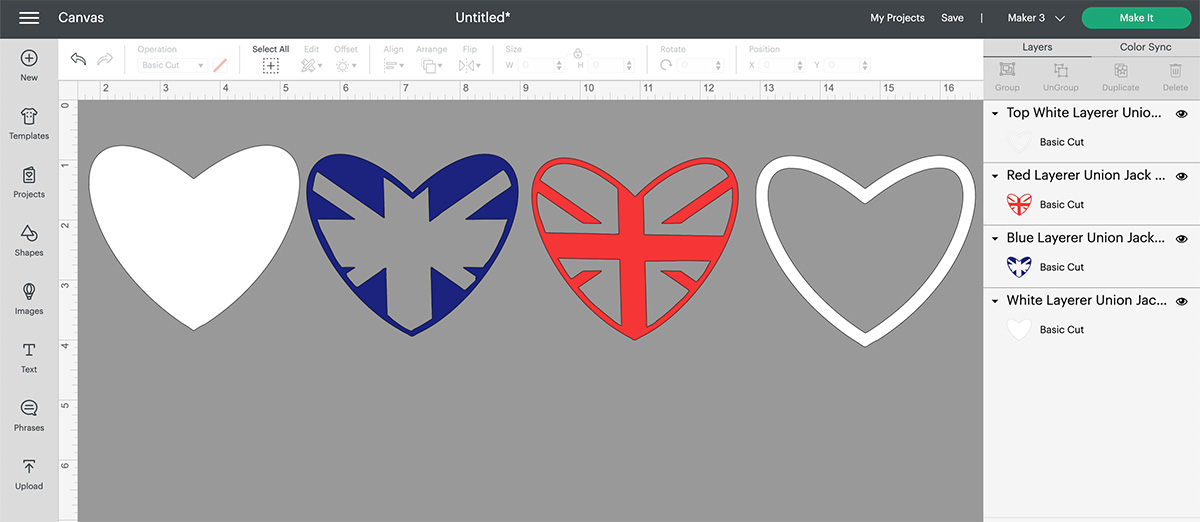
Task: Click the green Make It button
Action: point(1136,18)
